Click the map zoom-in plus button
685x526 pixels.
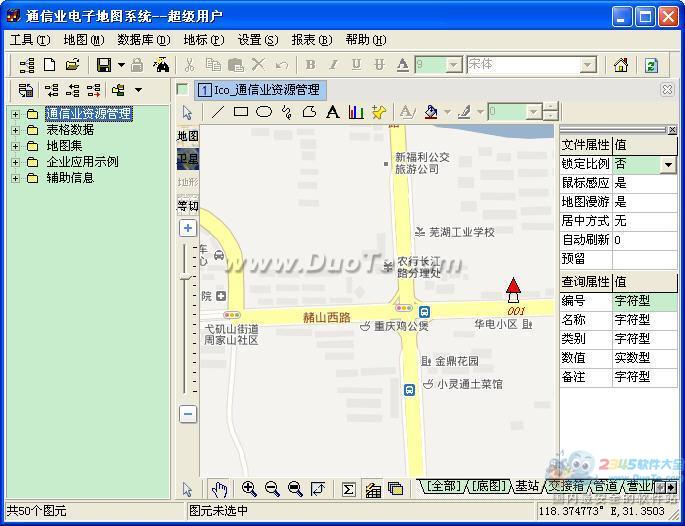click(x=188, y=228)
